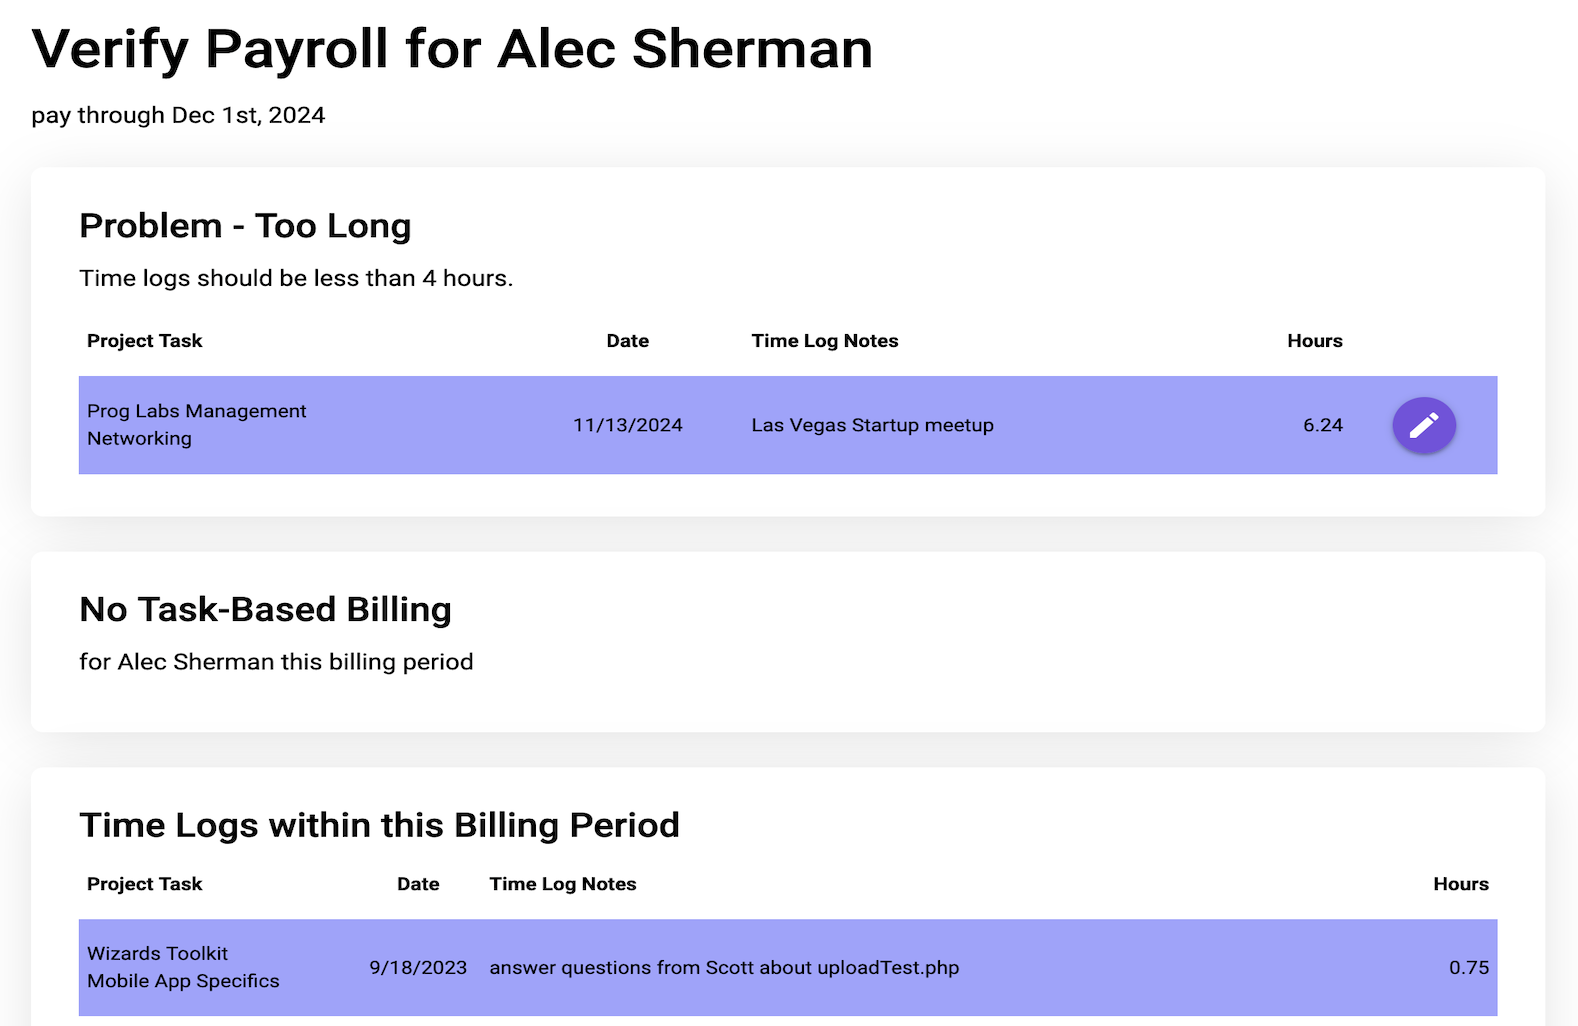Click the 9/18/2023 date in the billing period table

coord(418,967)
